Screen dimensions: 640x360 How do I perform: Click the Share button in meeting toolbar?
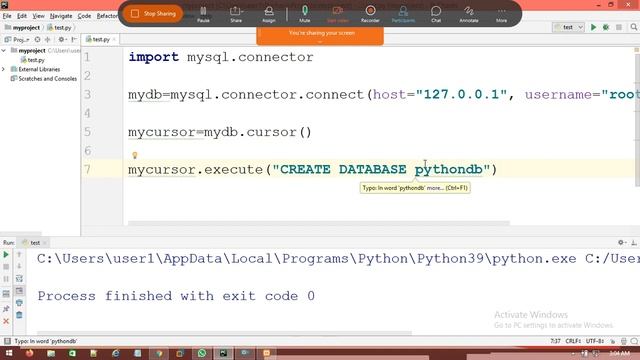(236, 14)
